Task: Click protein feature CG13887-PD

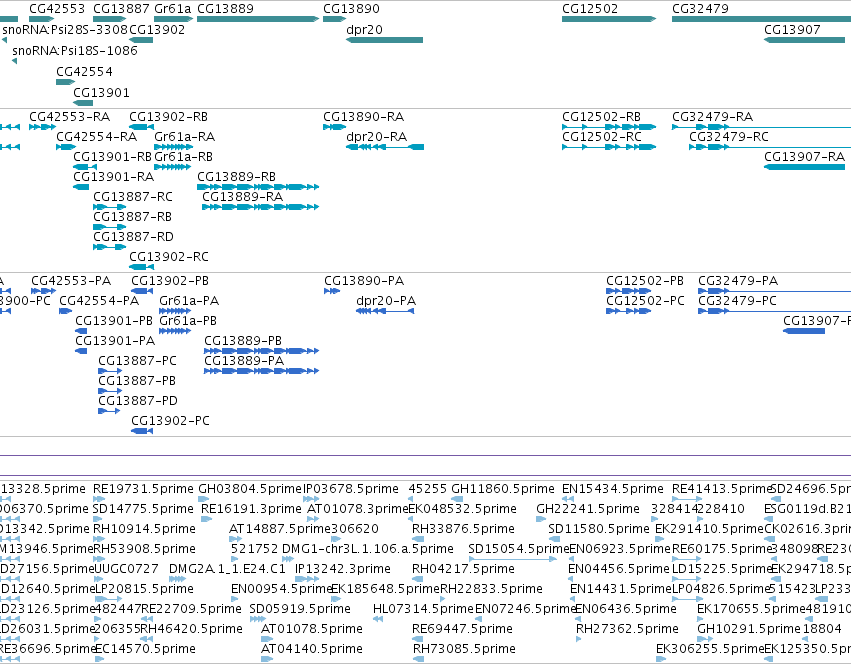Action: 109,411
